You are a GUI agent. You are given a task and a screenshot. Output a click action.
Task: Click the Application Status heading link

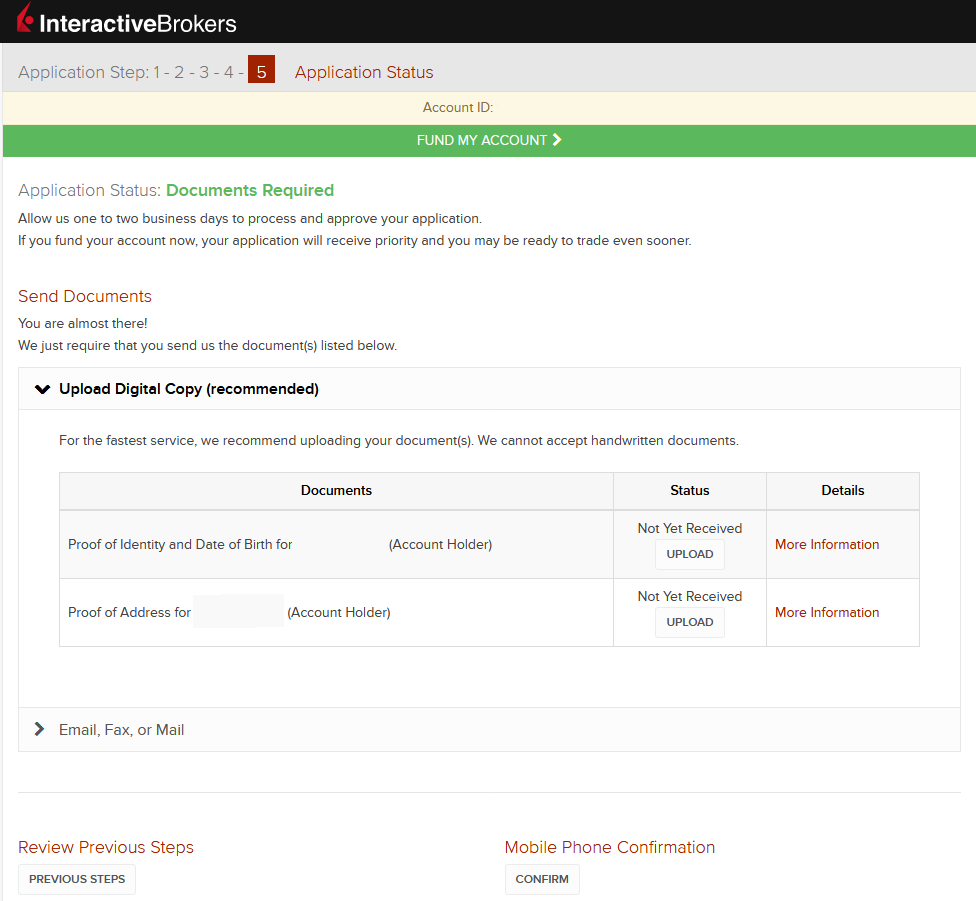pyautogui.click(x=364, y=72)
